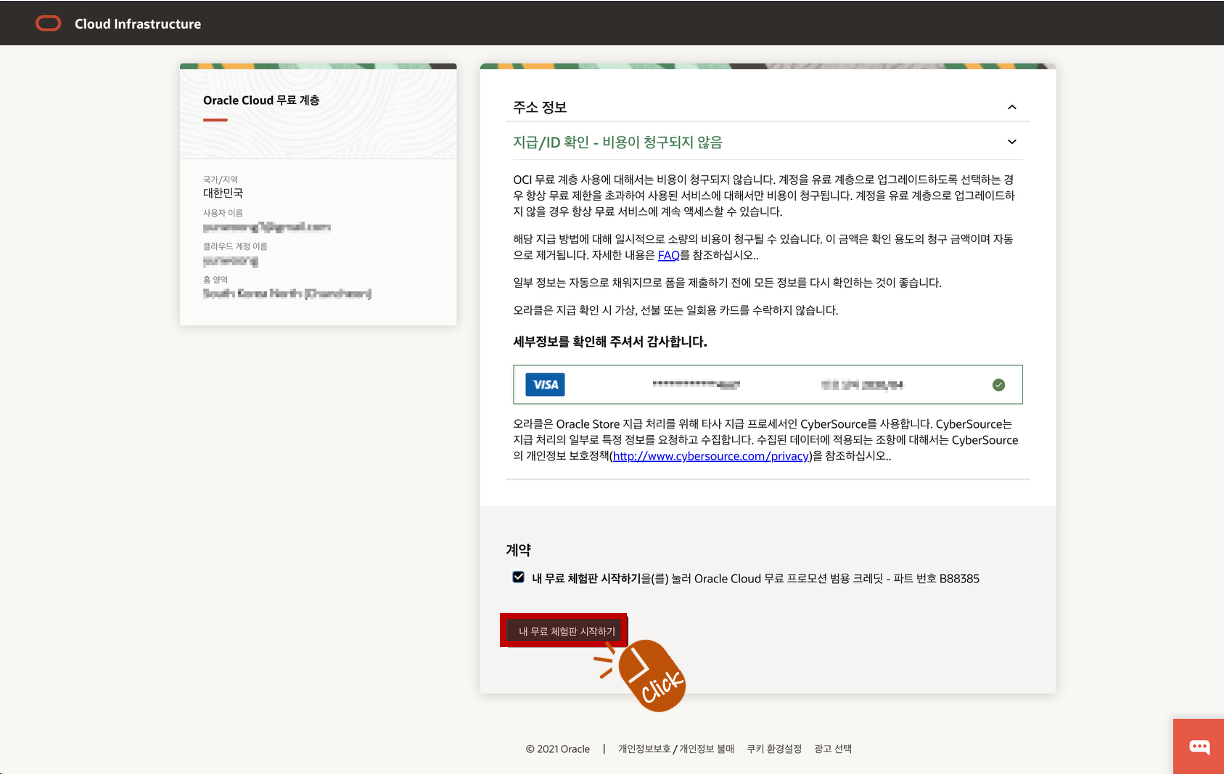Open the 쿠키 환경설정 footer link
The image size is (1224, 774).
[774, 748]
